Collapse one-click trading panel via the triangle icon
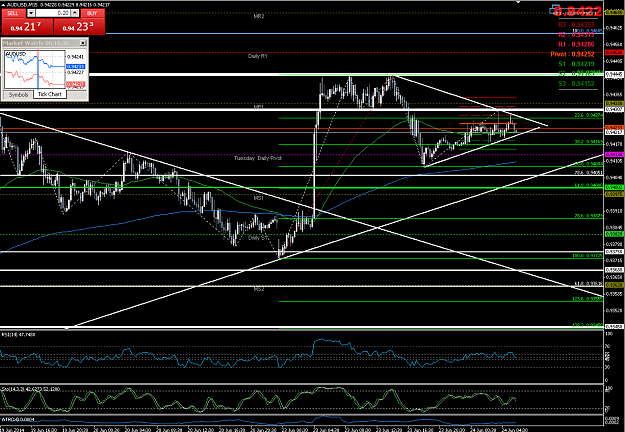 point(3,5)
